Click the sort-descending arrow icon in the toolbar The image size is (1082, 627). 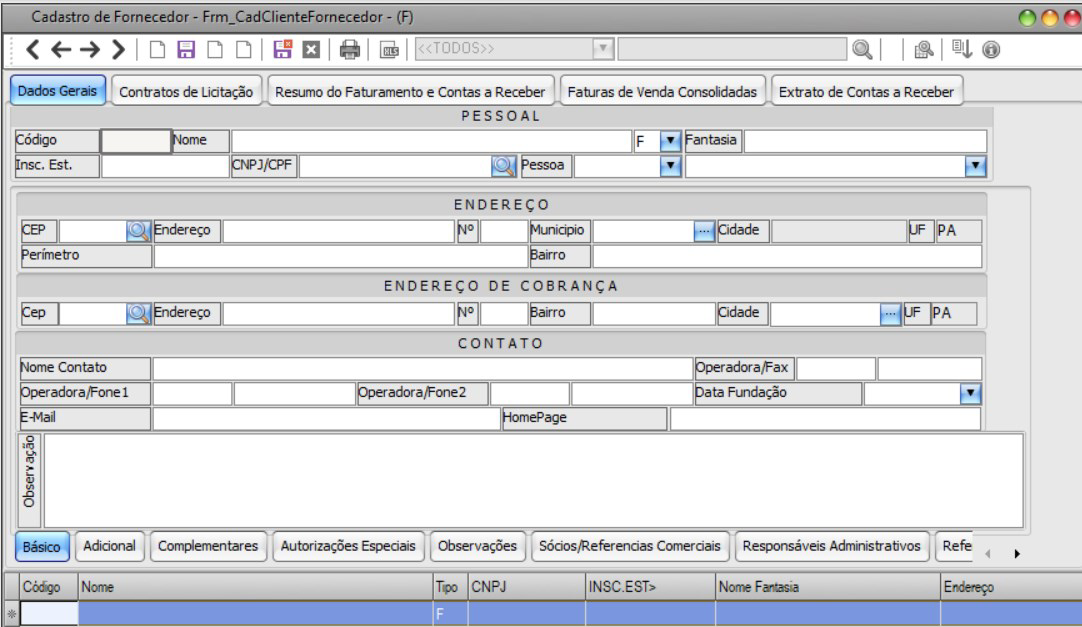pyautogui.click(x=961, y=49)
